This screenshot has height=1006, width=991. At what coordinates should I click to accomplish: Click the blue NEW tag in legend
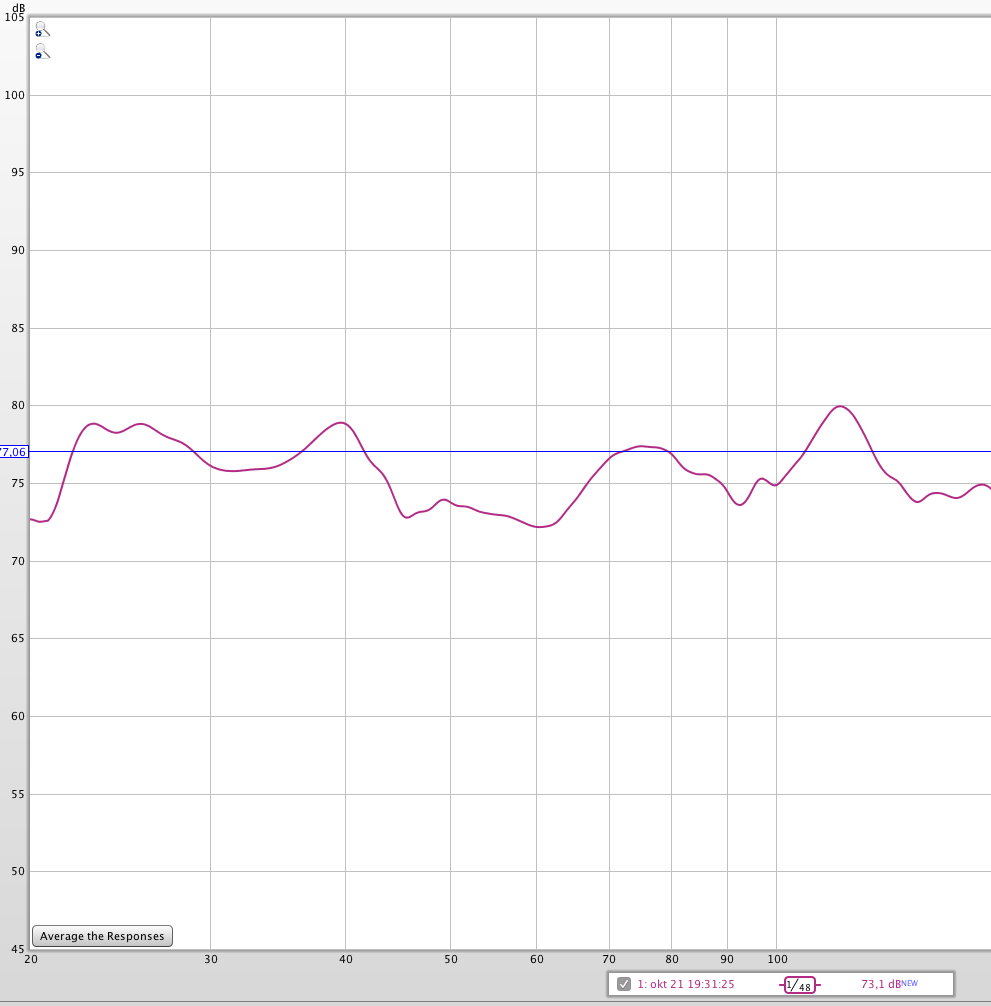(910, 982)
